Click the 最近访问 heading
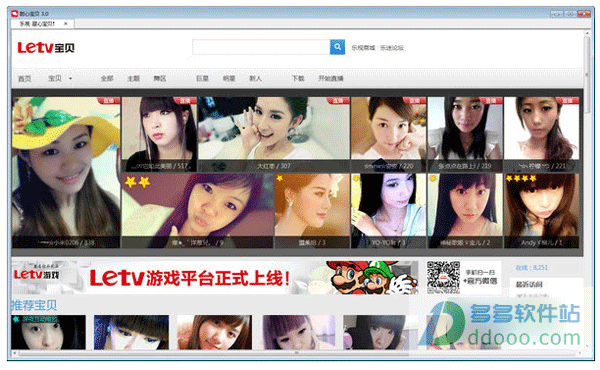Viewport: 600px width, 370px height. [529, 284]
